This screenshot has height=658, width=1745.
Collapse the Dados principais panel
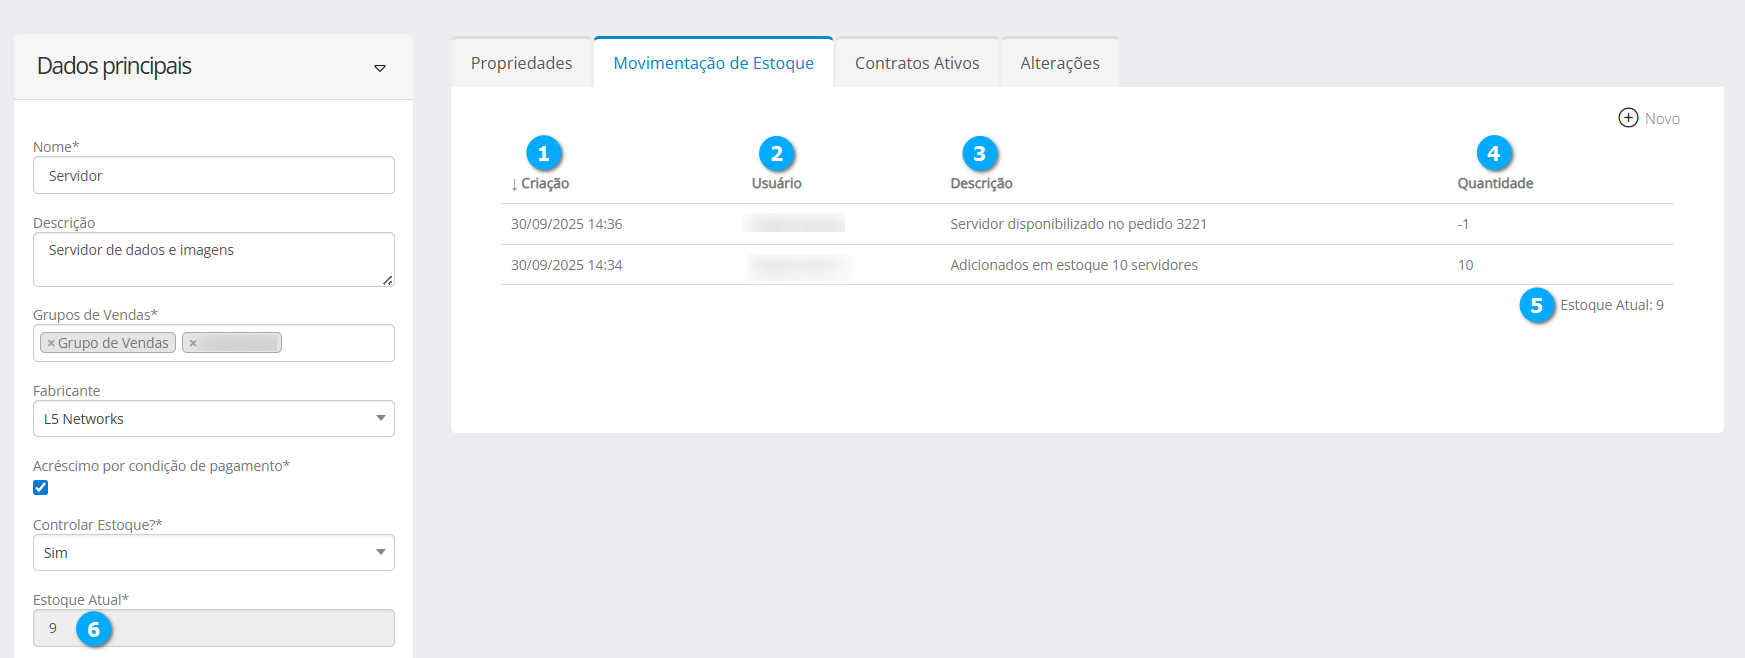pos(380,68)
